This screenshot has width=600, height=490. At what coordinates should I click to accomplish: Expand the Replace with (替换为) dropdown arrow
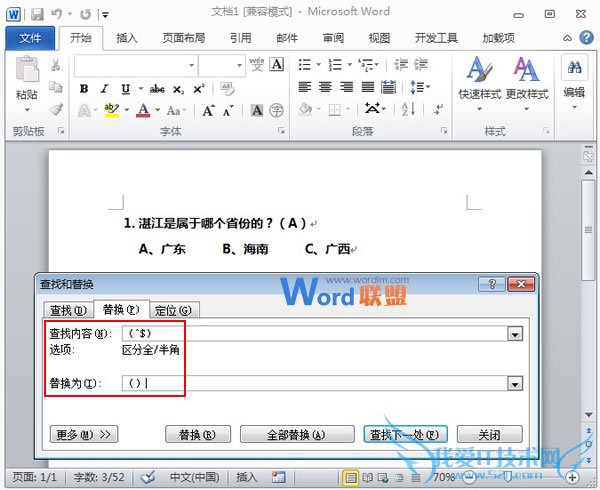[x=516, y=383]
